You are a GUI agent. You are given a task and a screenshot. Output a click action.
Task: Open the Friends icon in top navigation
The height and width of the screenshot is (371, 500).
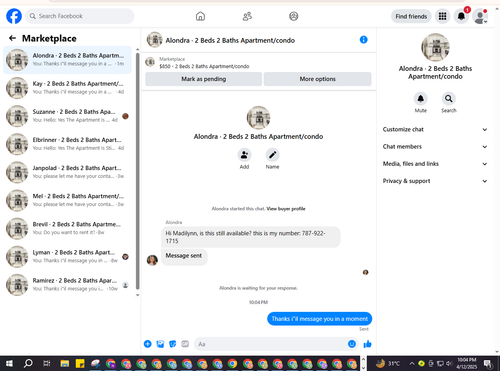click(x=247, y=16)
